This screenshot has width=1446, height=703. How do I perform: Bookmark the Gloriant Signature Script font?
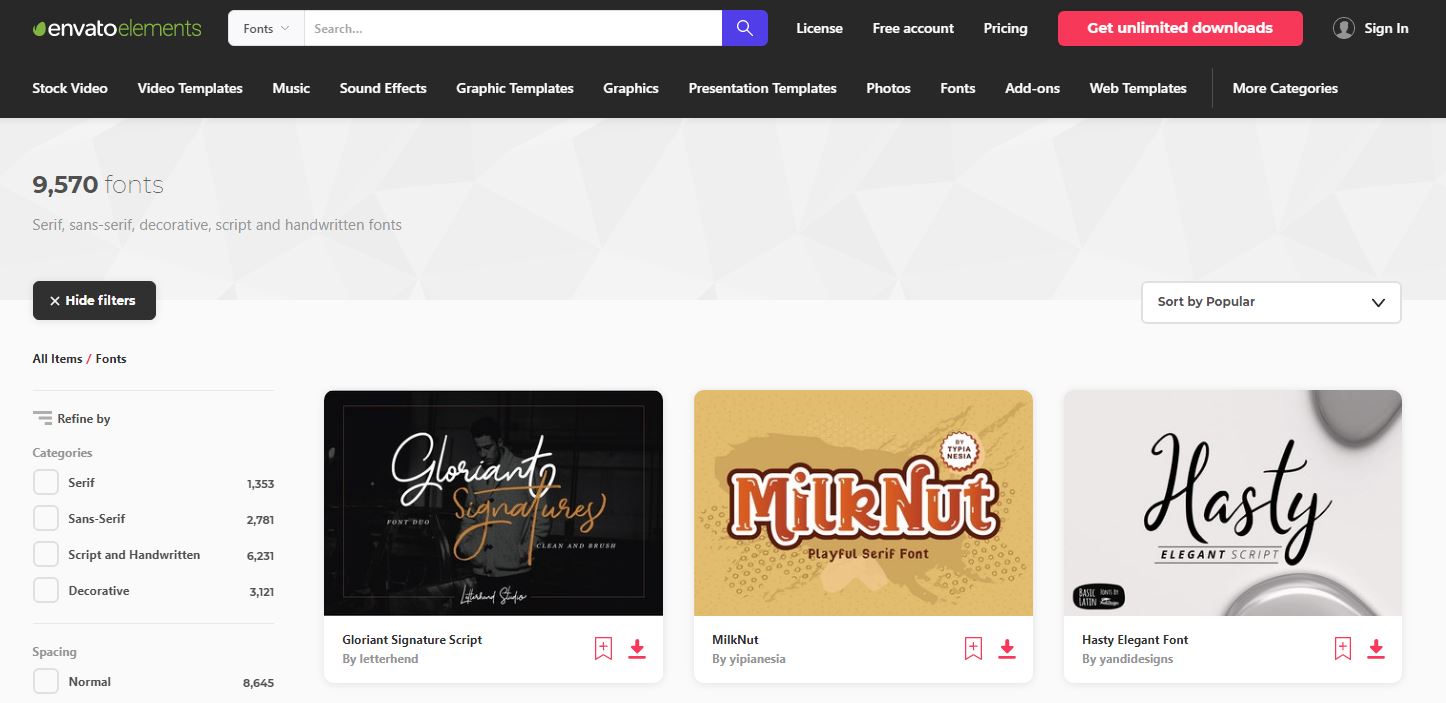click(x=603, y=649)
